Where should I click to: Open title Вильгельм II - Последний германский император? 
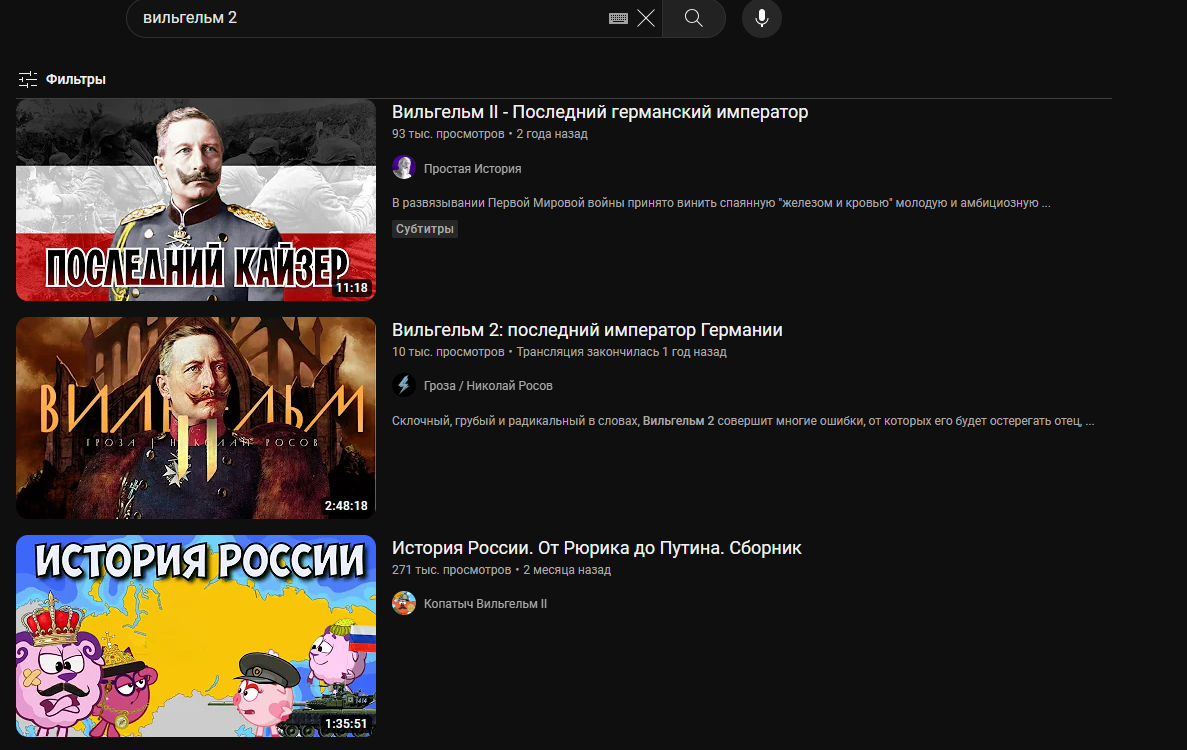point(600,112)
